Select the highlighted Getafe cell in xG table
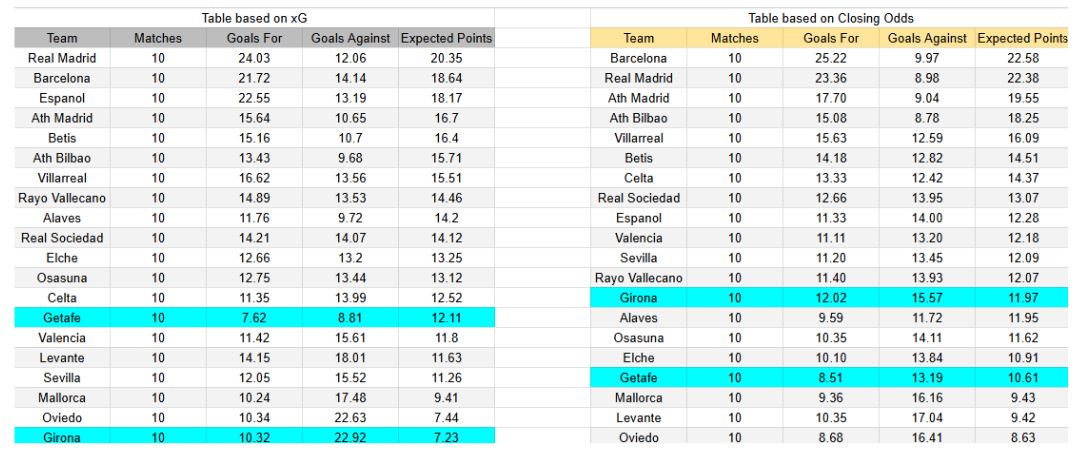The height and width of the screenshot is (462, 1079). pyautogui.click(x=62, y=318)
